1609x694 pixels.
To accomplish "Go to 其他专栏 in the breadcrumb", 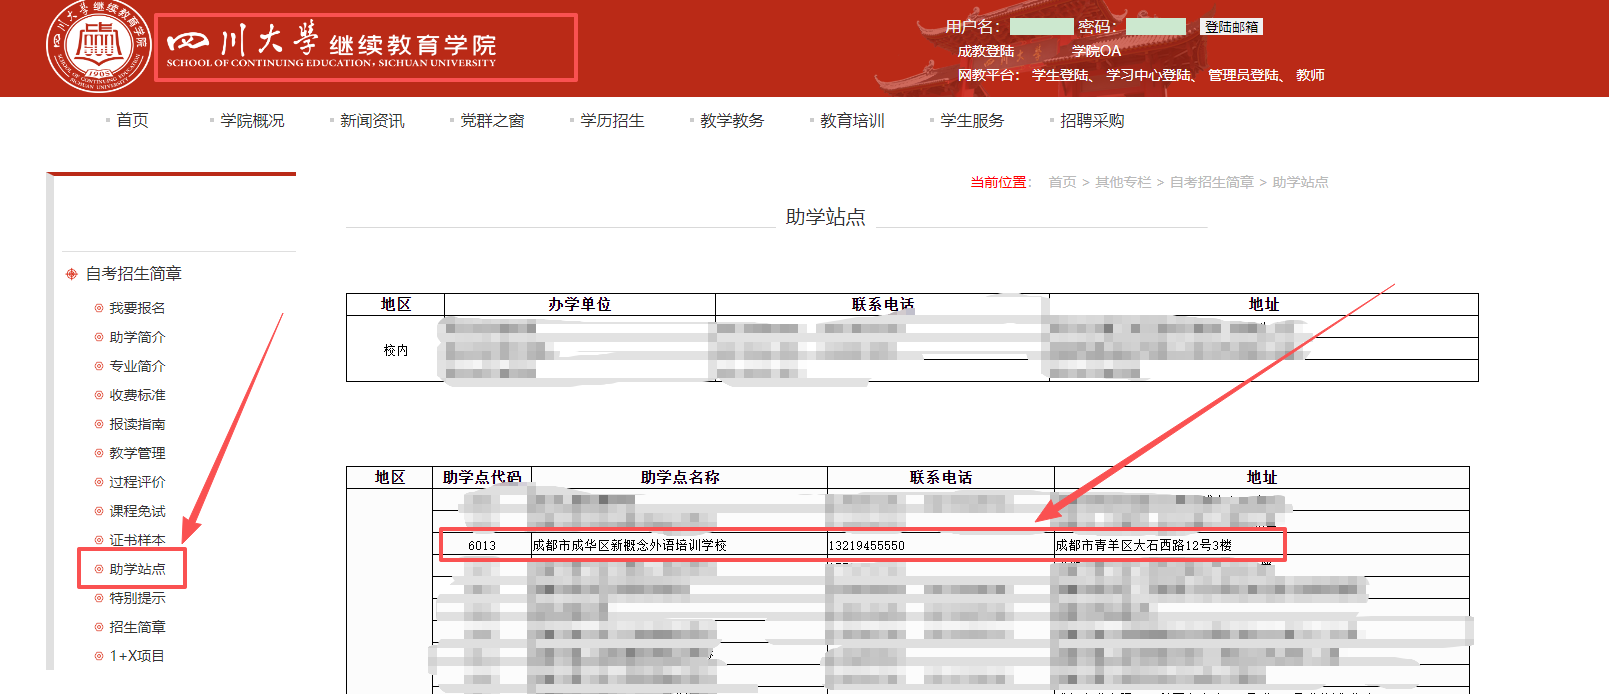I will coord(1122,182).
